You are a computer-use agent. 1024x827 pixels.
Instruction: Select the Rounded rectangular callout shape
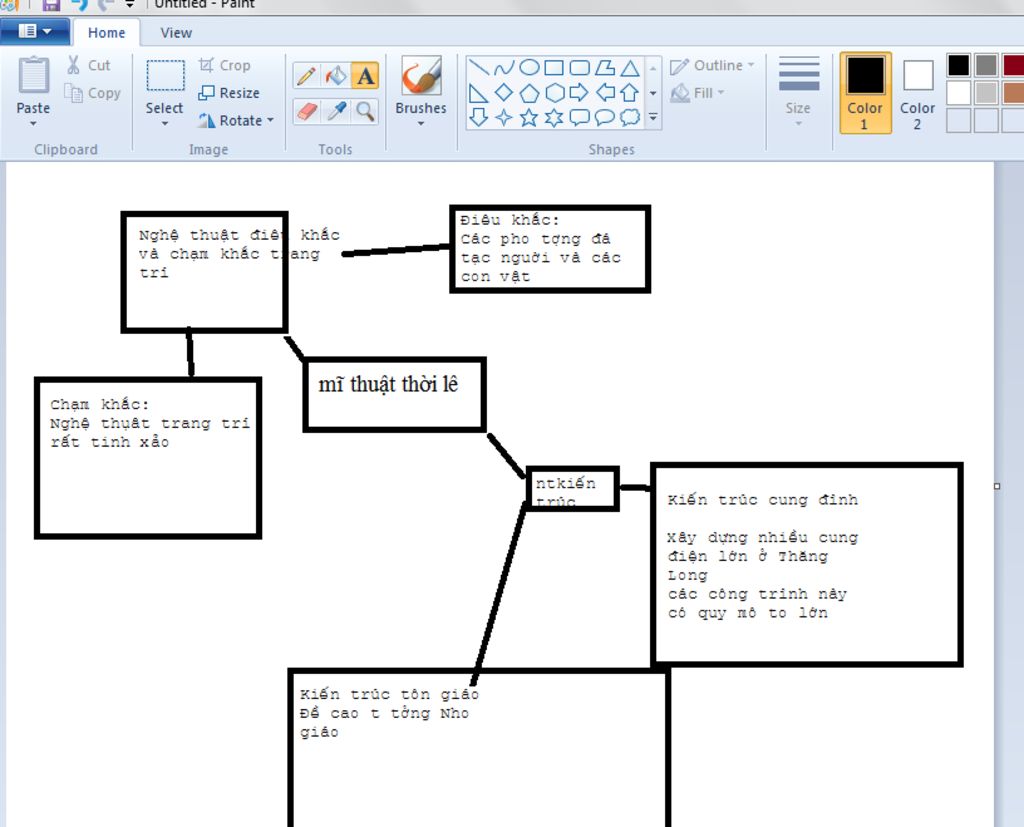pos(579,118)
